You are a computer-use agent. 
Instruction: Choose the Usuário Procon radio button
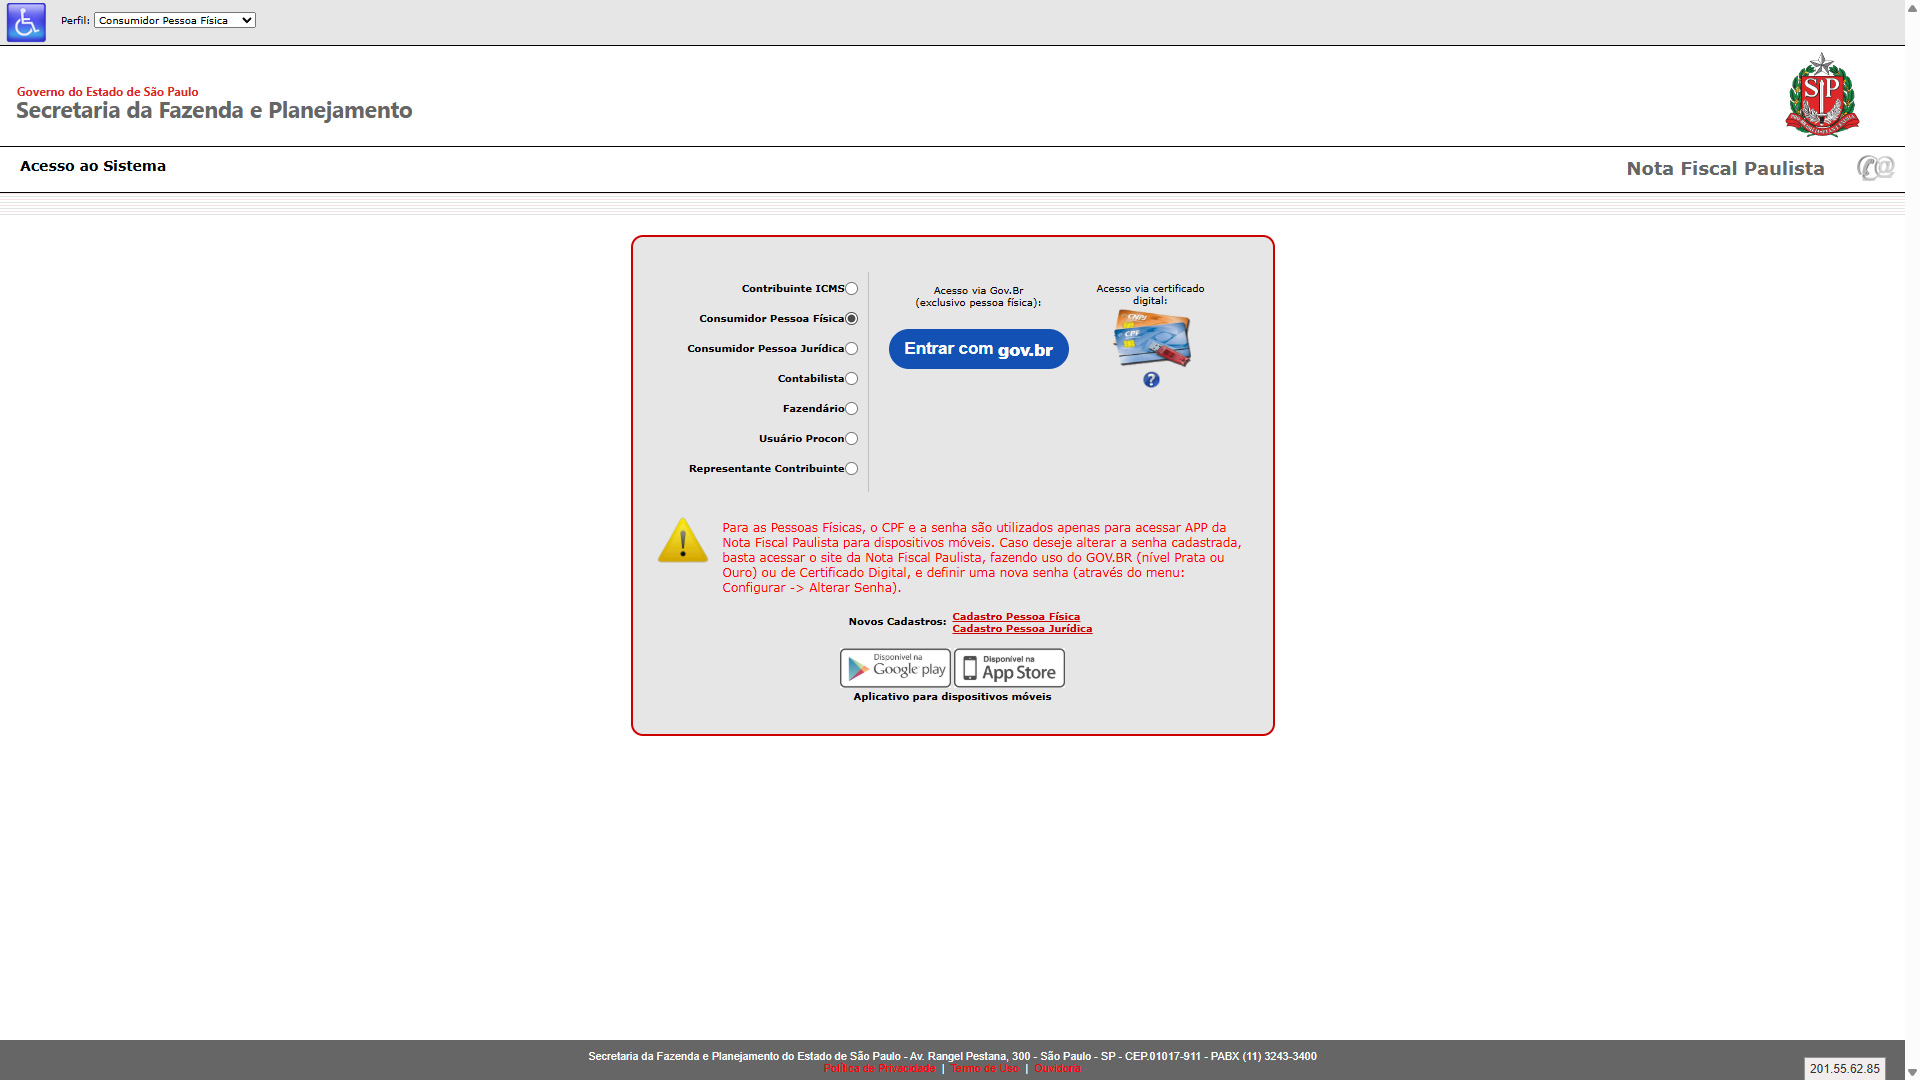(852, 439)
